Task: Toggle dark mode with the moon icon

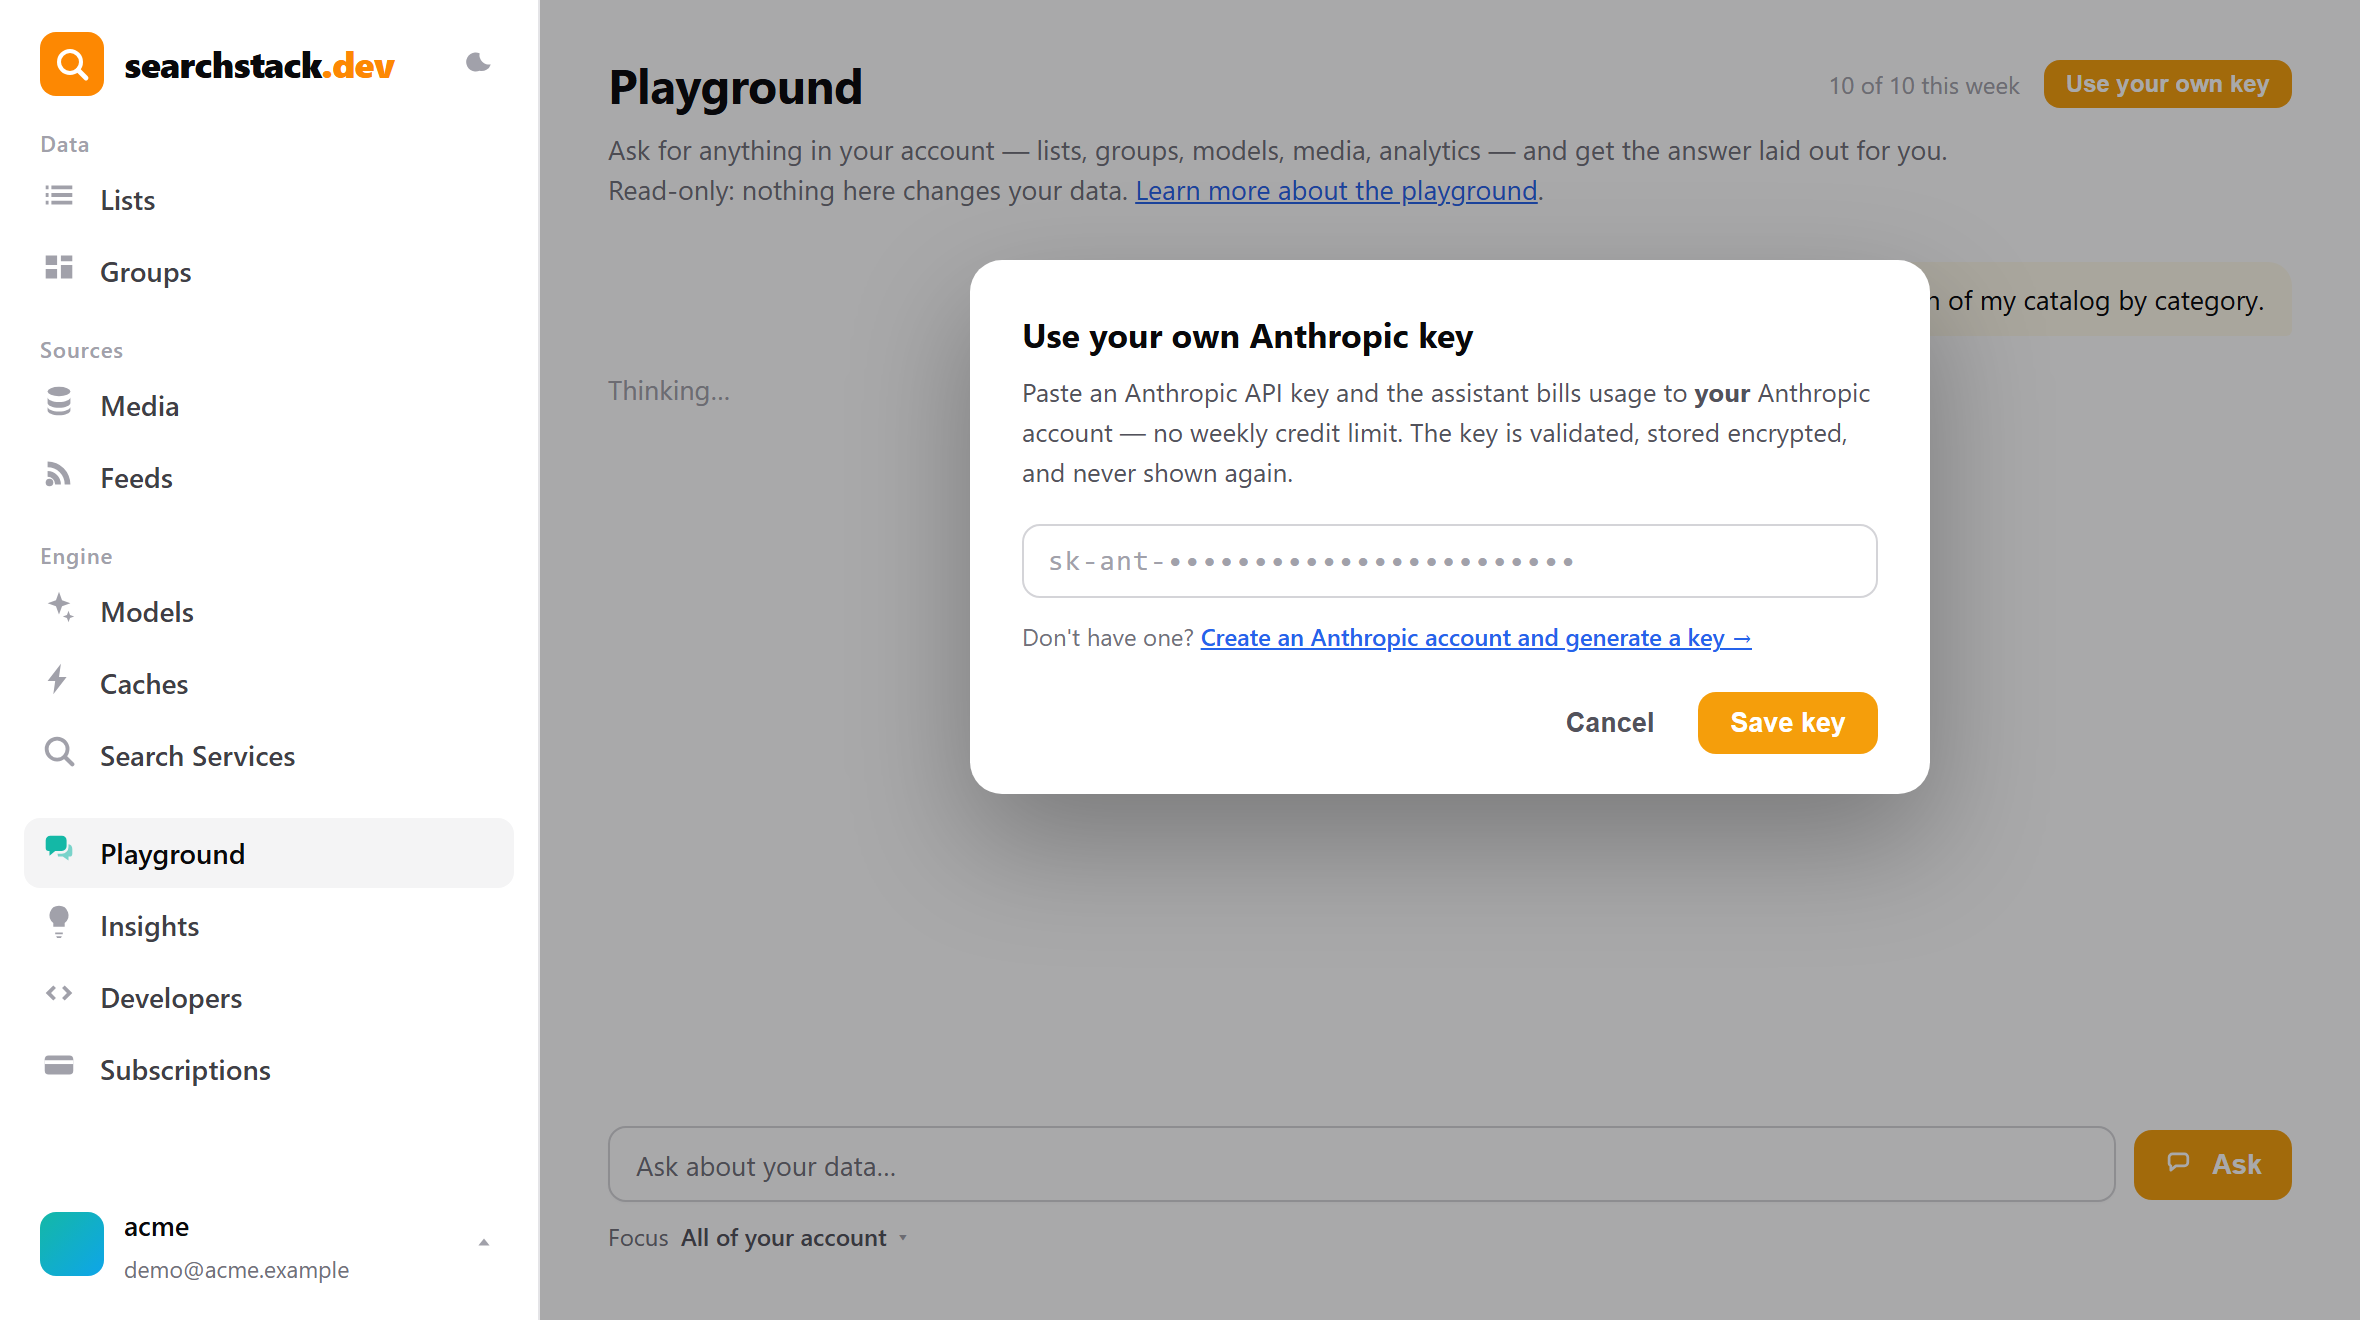Action: [x=478, y=63]
